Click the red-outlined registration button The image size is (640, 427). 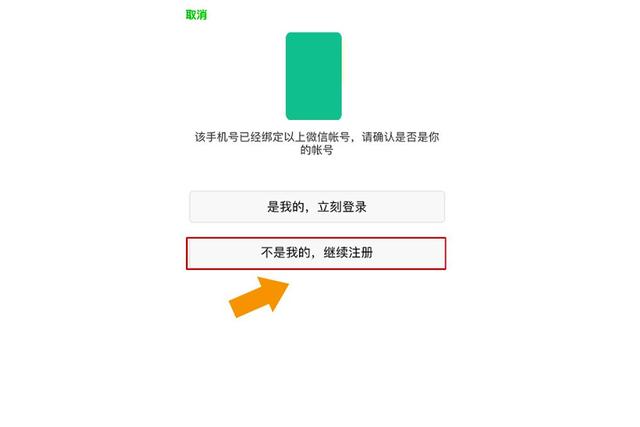[316, 253]
